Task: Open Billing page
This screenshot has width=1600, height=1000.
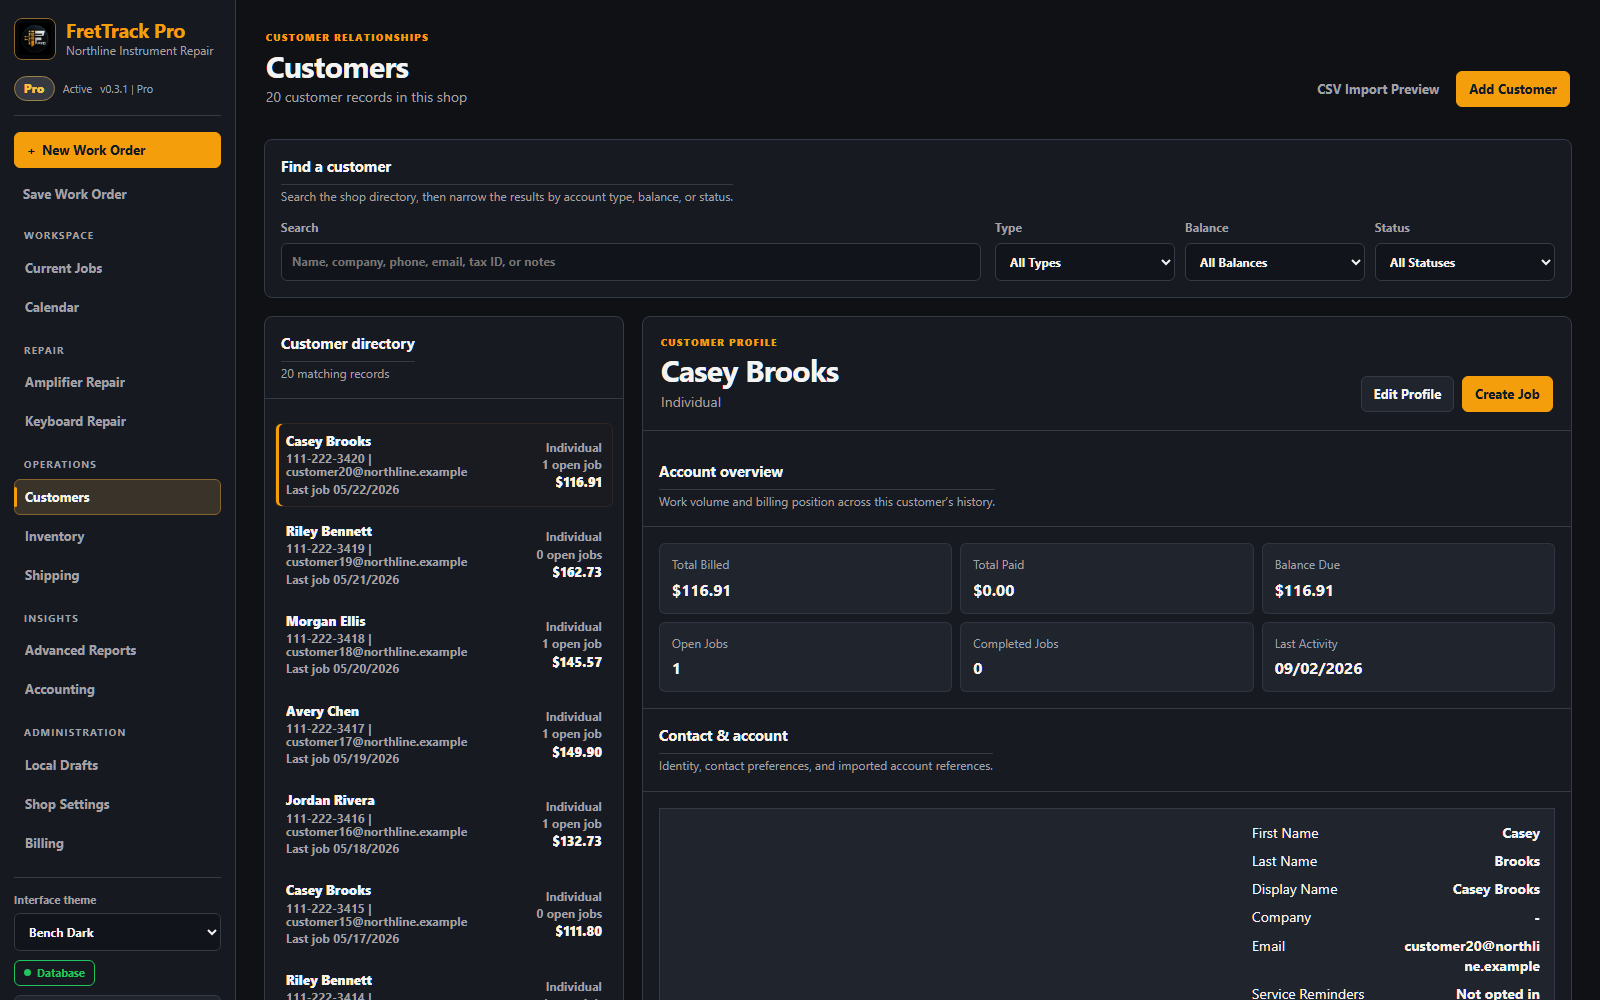Action: pos(117,843)
